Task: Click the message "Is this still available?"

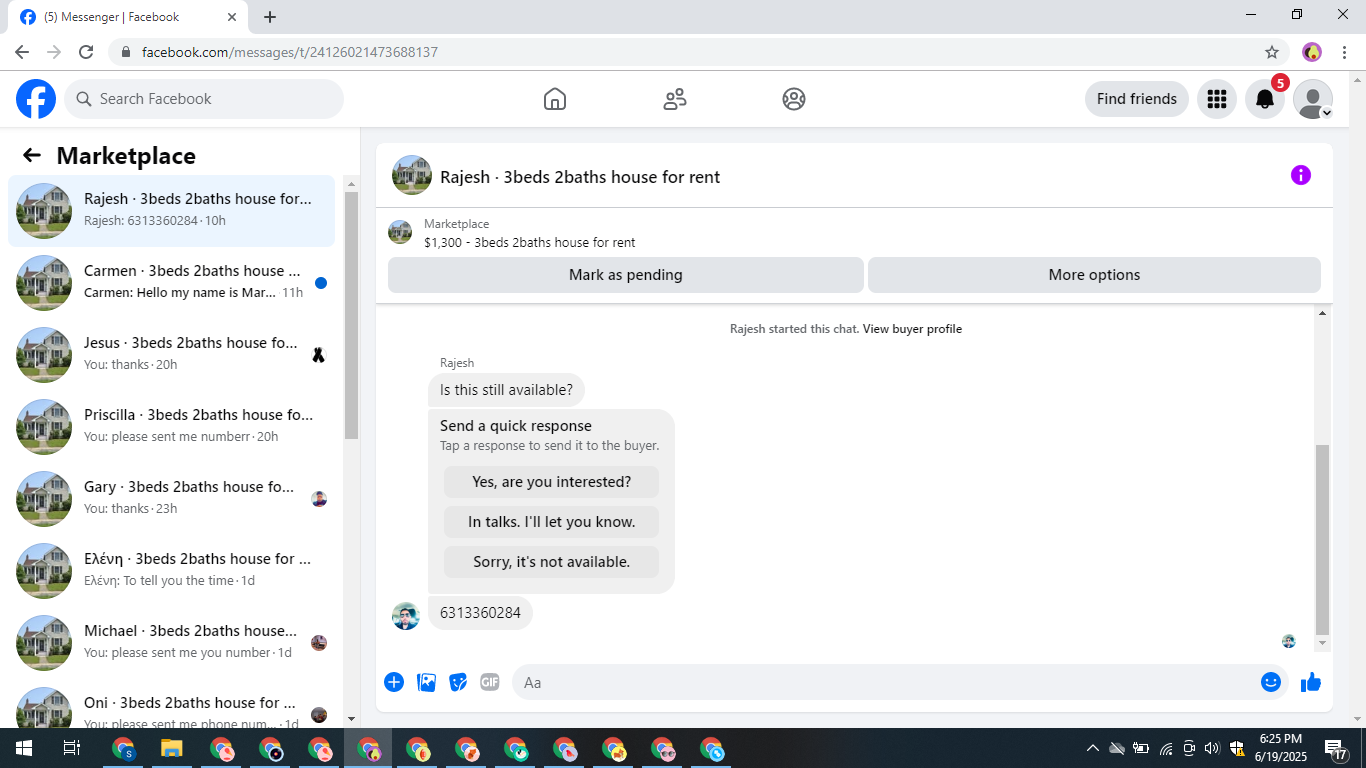Action: pyautogui.click(x=506, y=390)
